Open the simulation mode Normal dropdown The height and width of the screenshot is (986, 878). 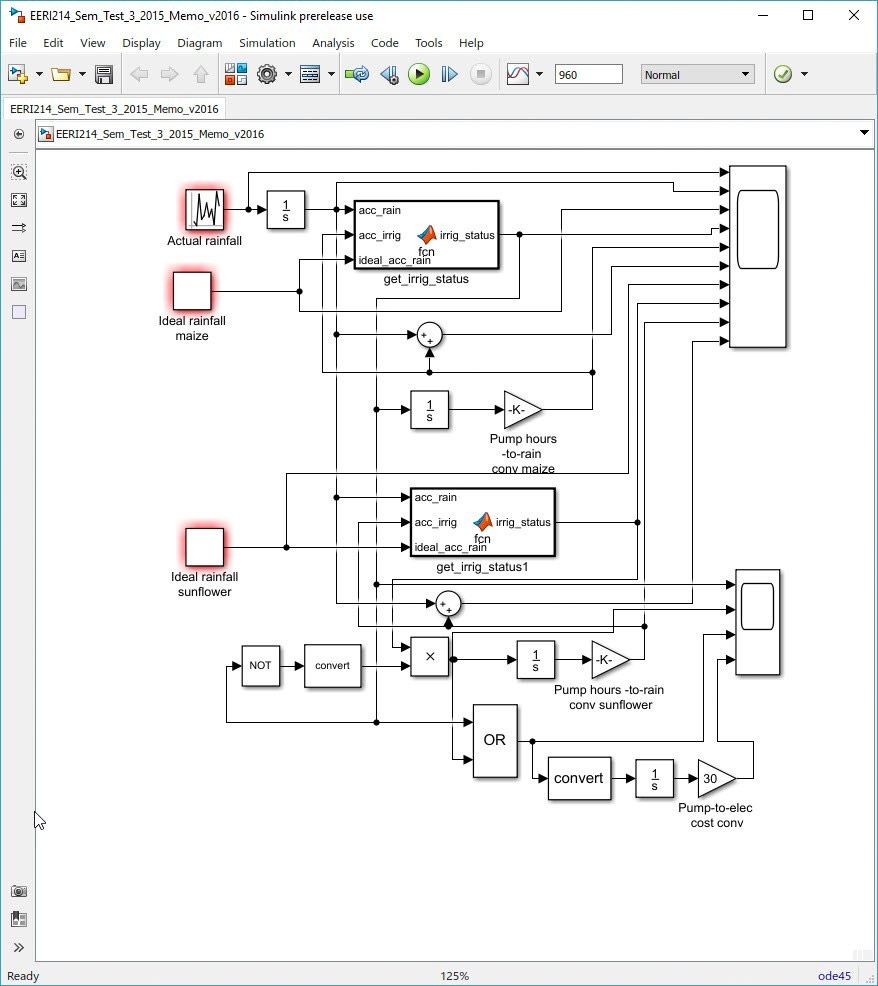697,74
